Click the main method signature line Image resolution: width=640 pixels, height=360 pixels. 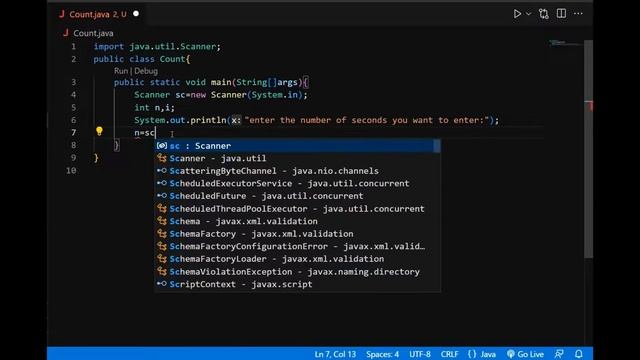211,82
